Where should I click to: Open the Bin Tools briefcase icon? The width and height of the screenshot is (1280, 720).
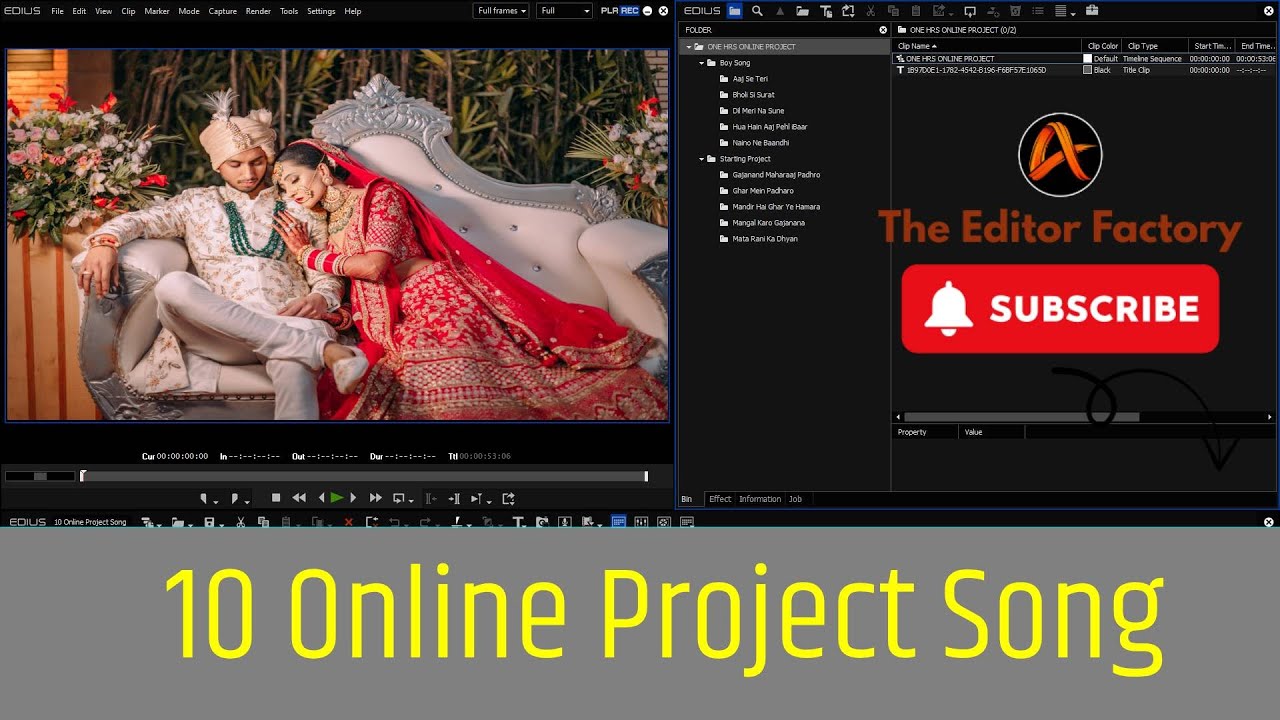[1092, 11]
